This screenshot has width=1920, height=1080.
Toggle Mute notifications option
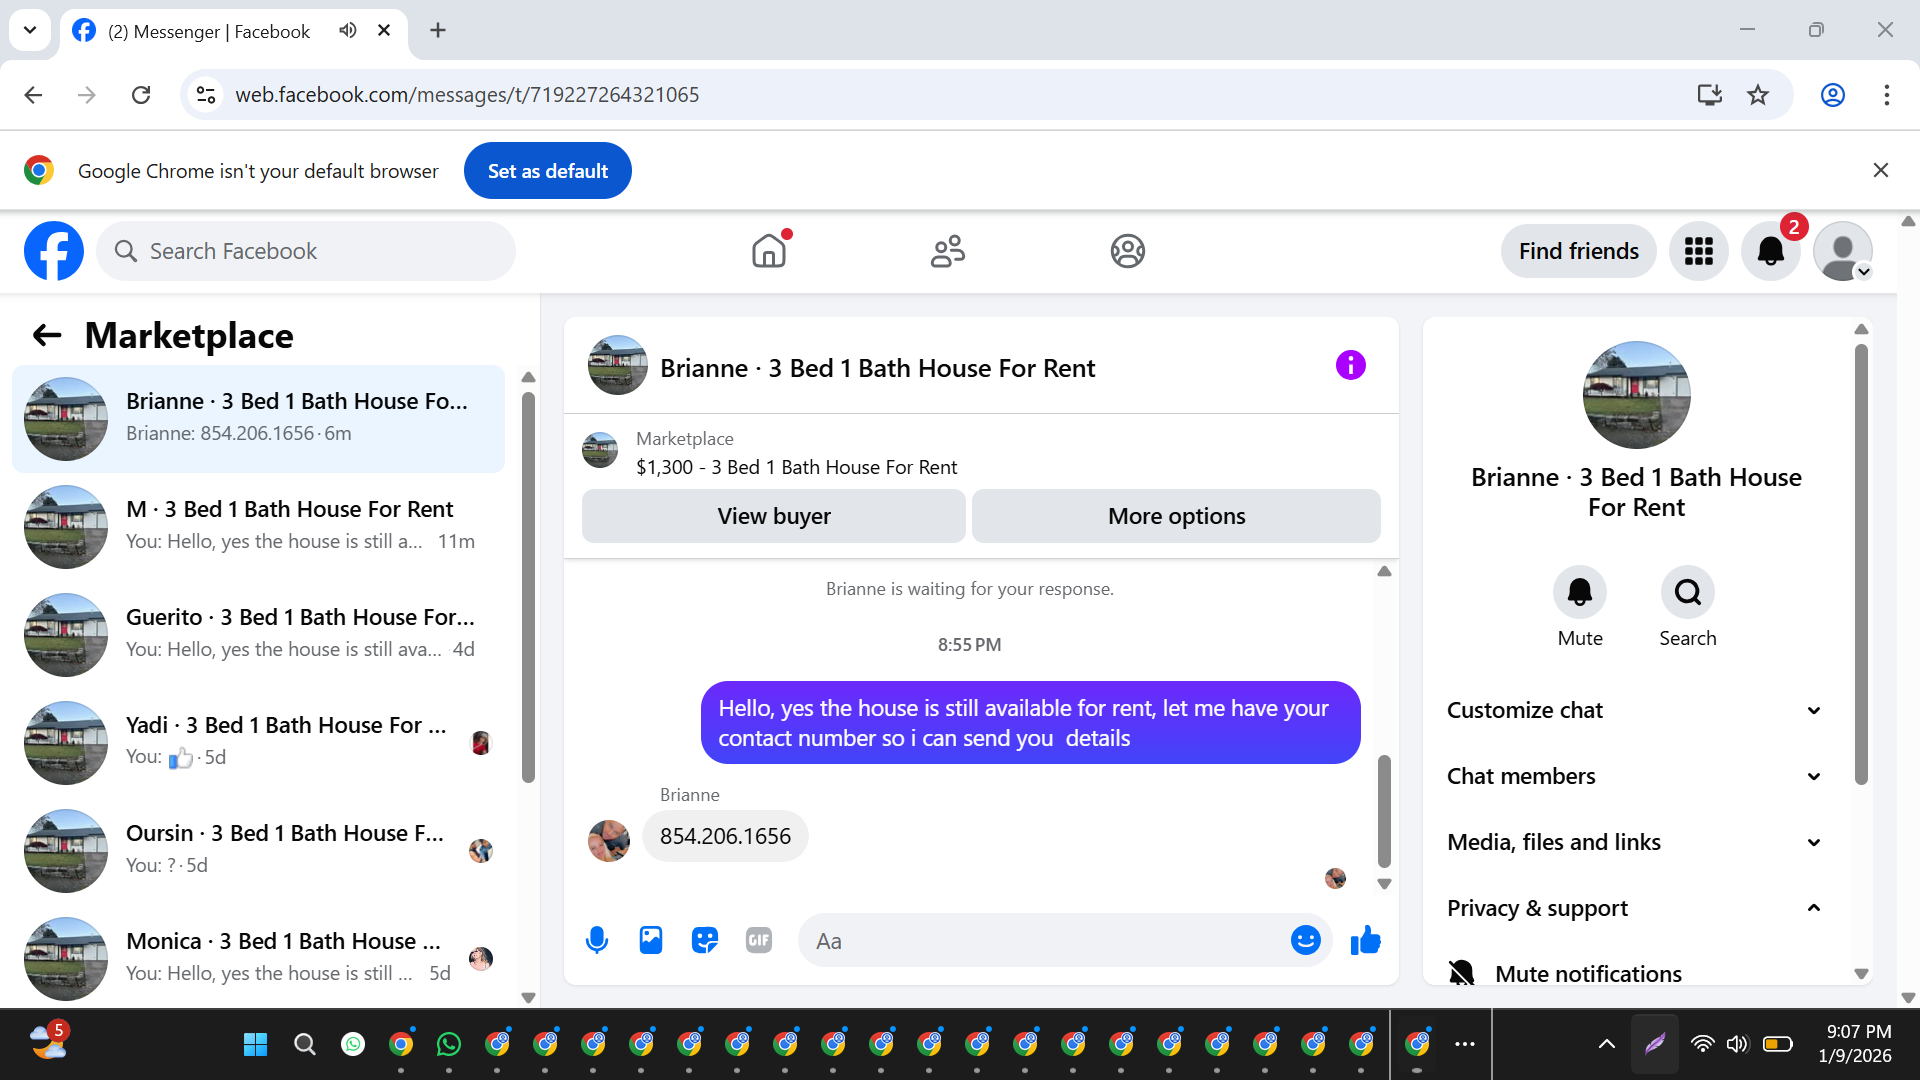click(x=1587, y=973)
